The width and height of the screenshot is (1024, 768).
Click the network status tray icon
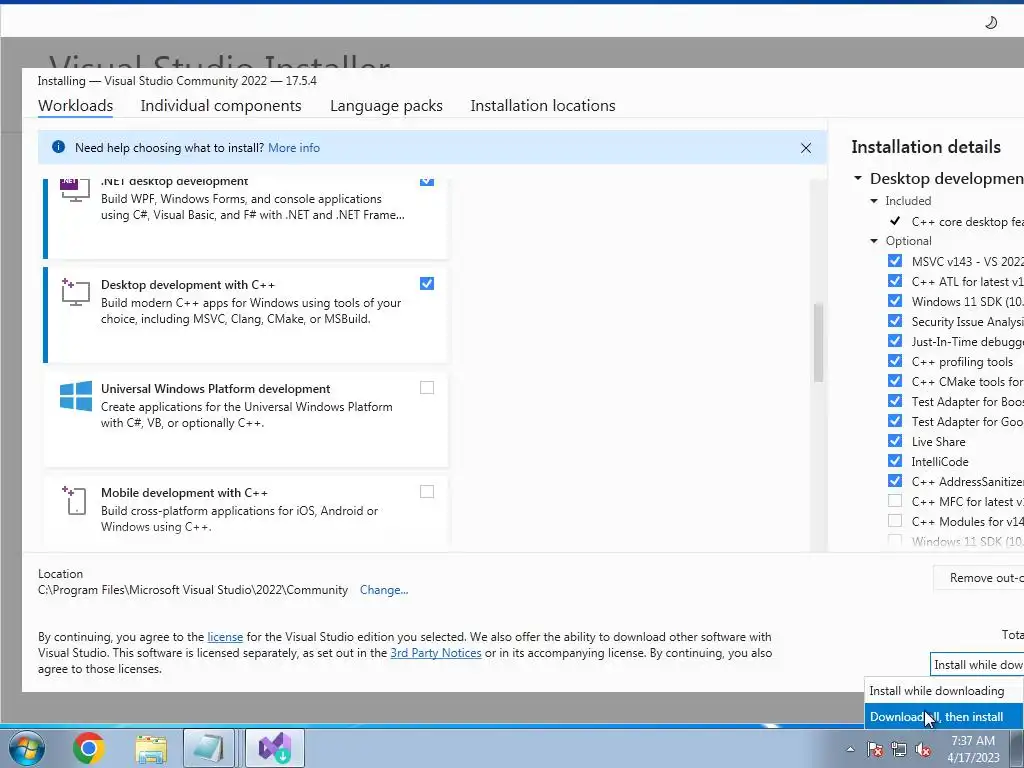pyautogui.click(x=899, y=749)
